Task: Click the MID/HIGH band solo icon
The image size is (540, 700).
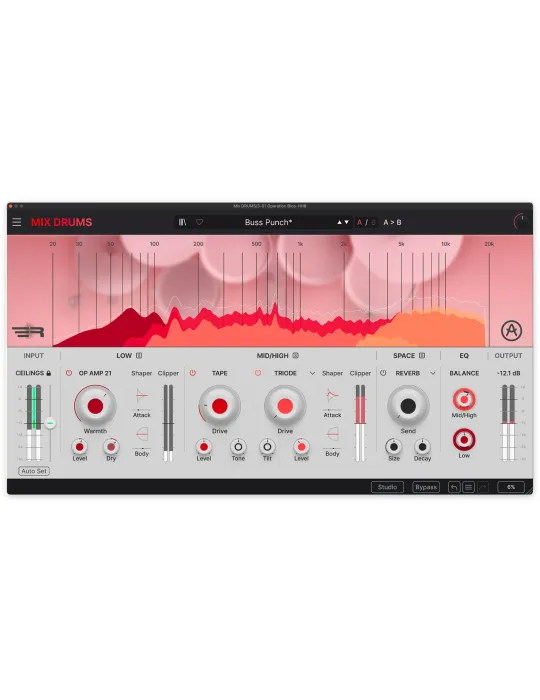Action: tap(295, 356)
